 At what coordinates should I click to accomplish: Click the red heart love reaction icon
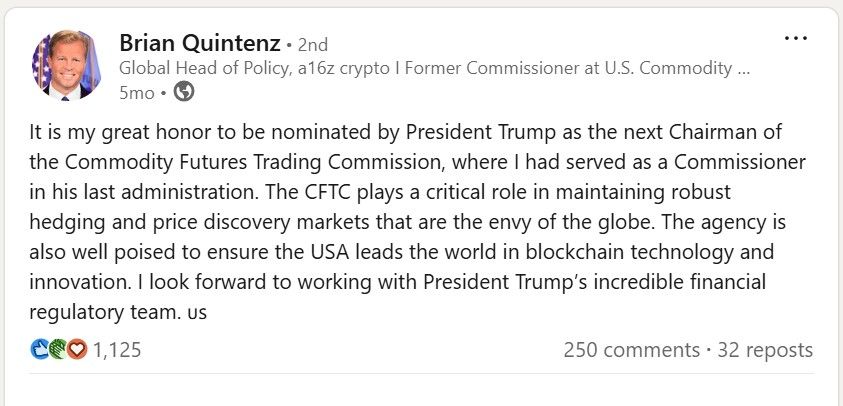[x=77, y=350]
